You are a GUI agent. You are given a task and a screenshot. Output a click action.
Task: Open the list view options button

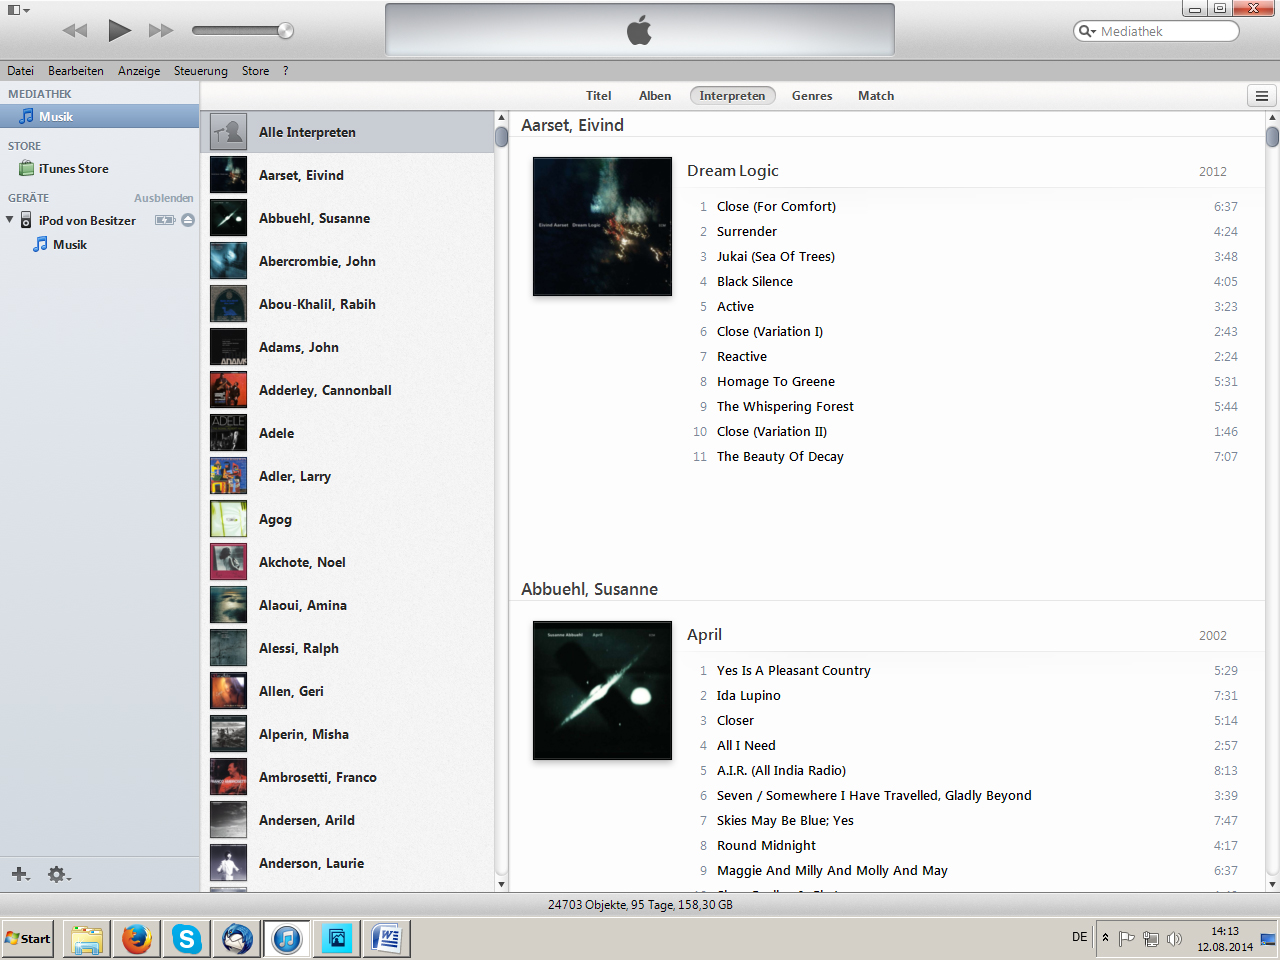coord(1262,96)
